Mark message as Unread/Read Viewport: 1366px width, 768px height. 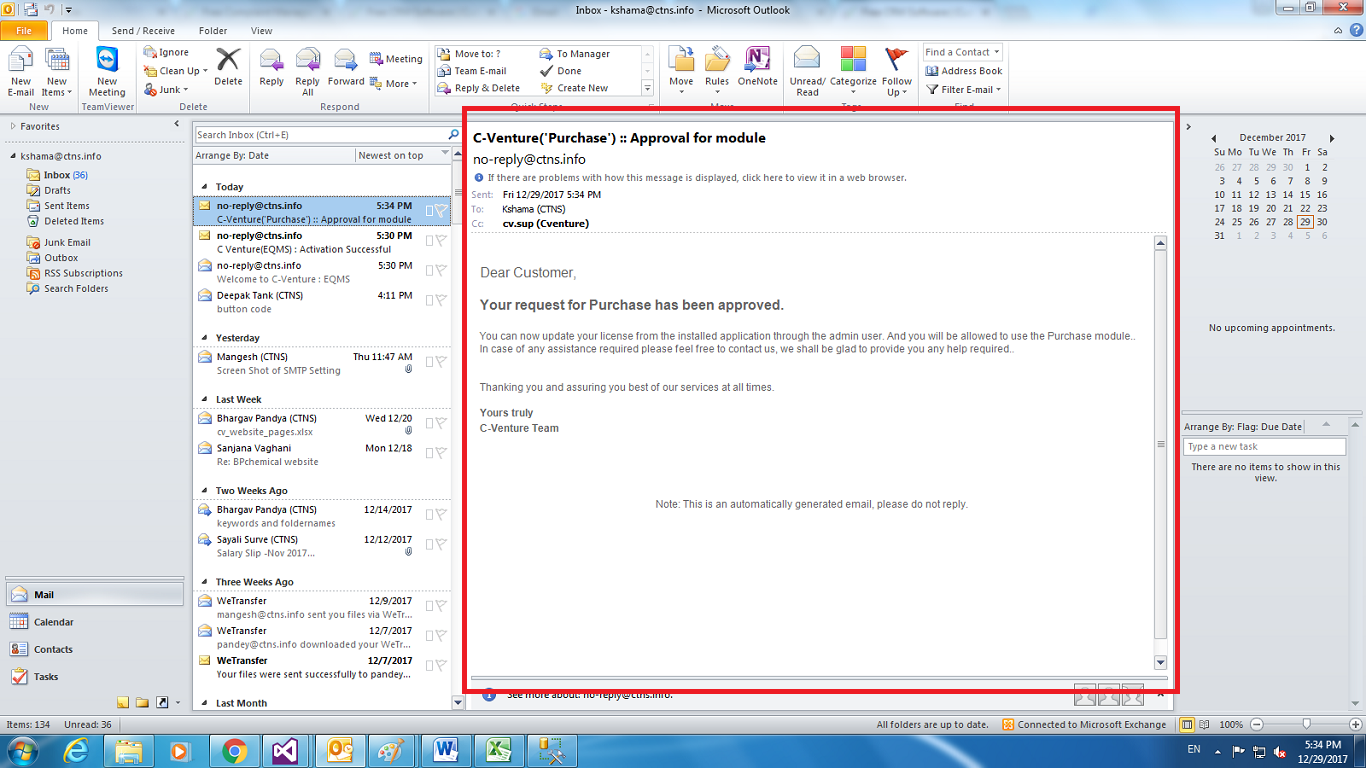pos(807,72)
